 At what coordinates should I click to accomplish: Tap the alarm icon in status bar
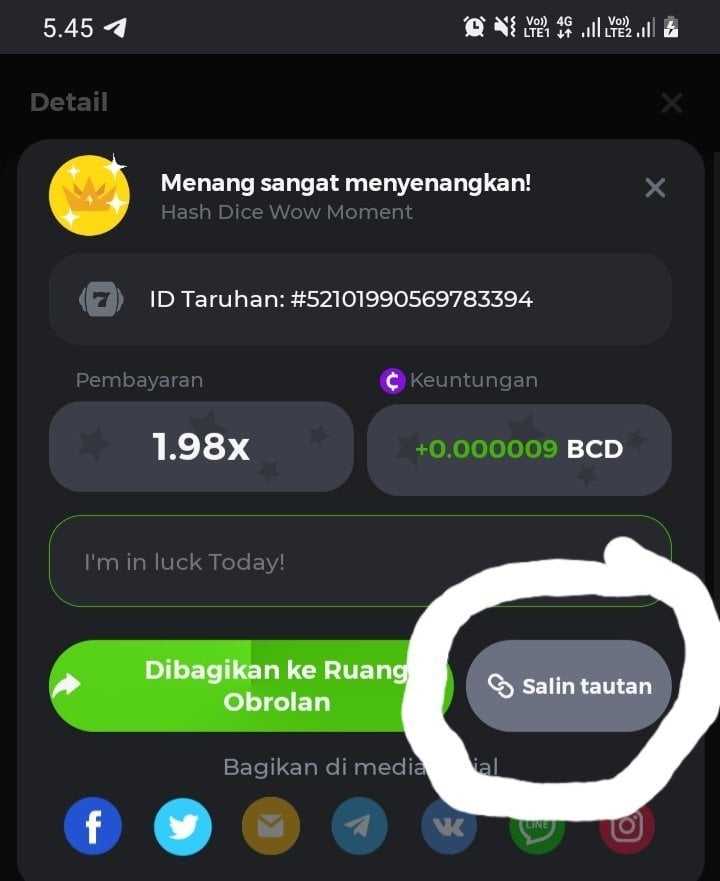point(474,27)
